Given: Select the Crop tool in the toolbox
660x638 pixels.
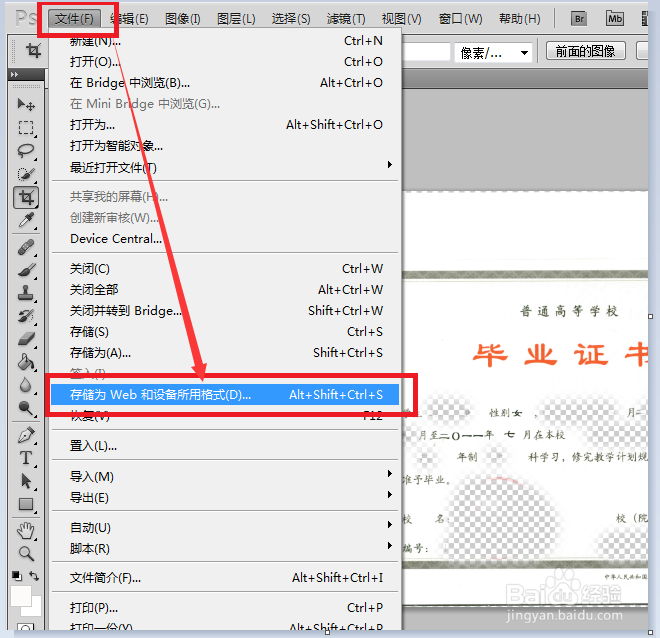Looking at the screenshot, I should click(x=26, y=197).
